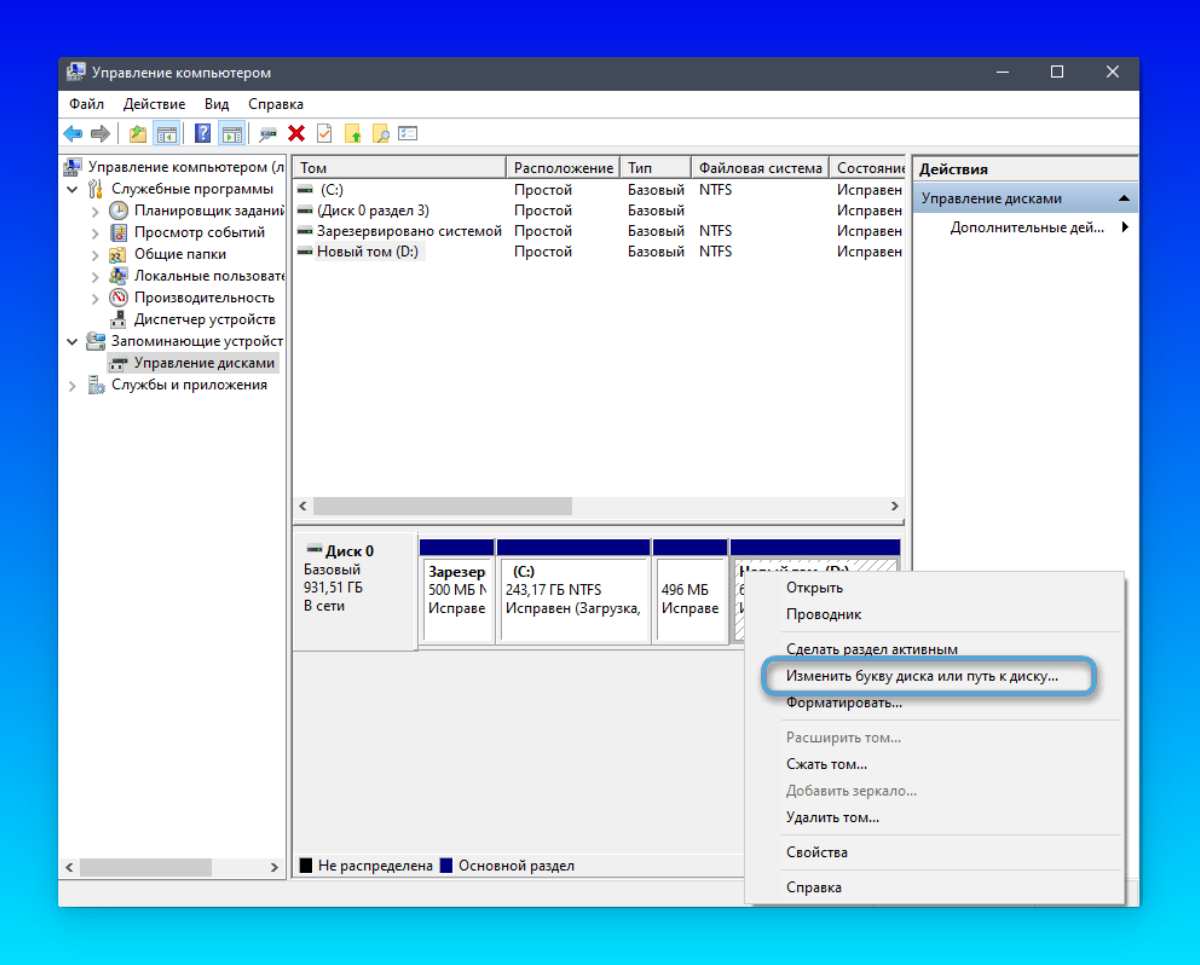This screenshot has height=965, width=1200.
Task: Click the properties checkmark page icon
Action: point(324,134)
